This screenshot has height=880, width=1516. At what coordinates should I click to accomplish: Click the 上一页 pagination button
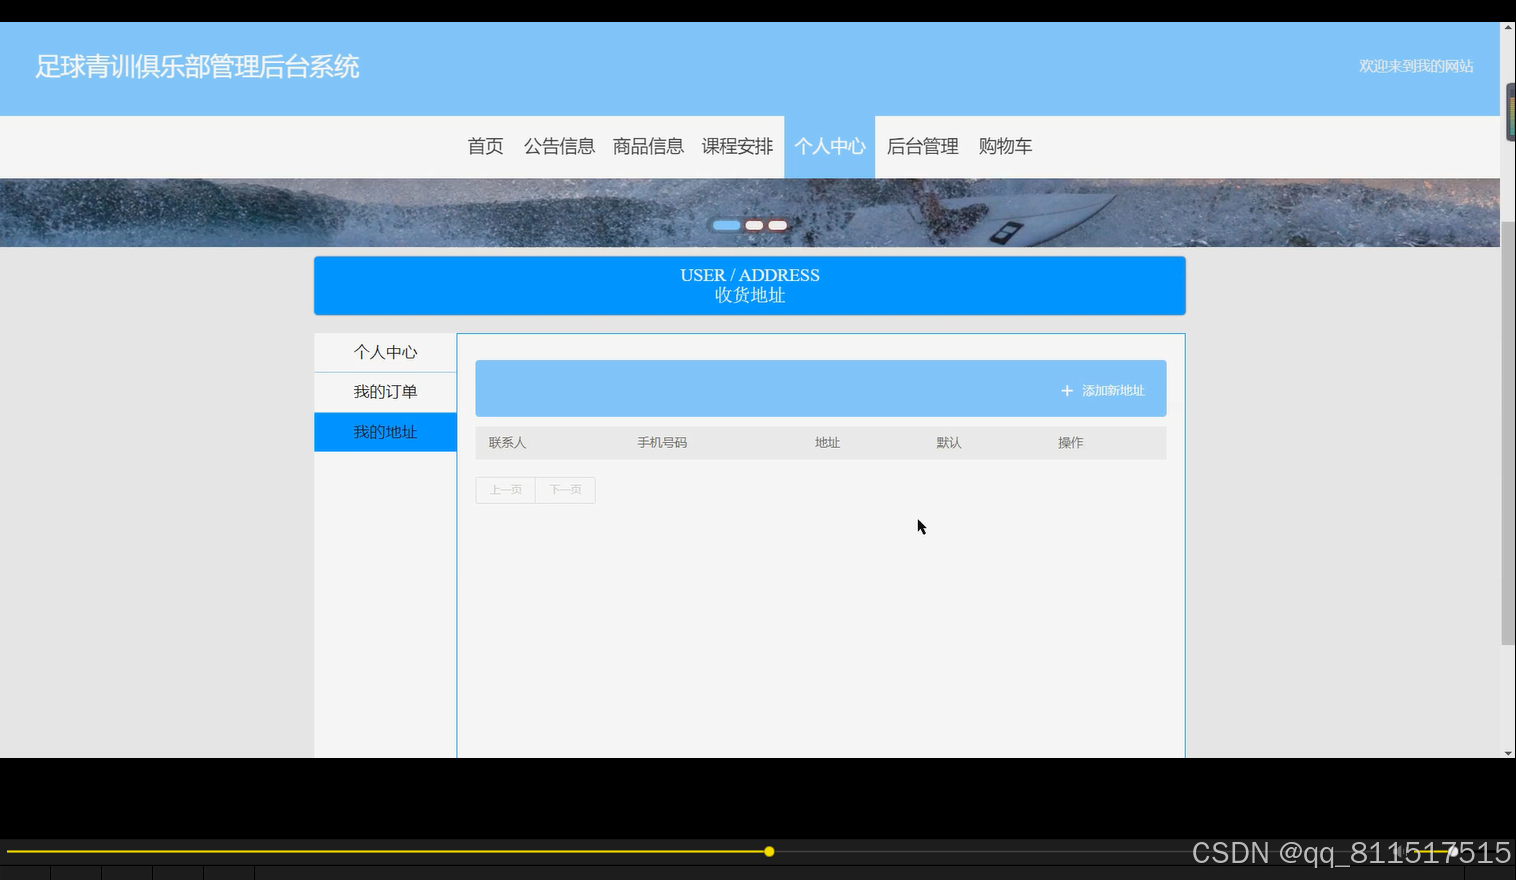tap(505, 489)
